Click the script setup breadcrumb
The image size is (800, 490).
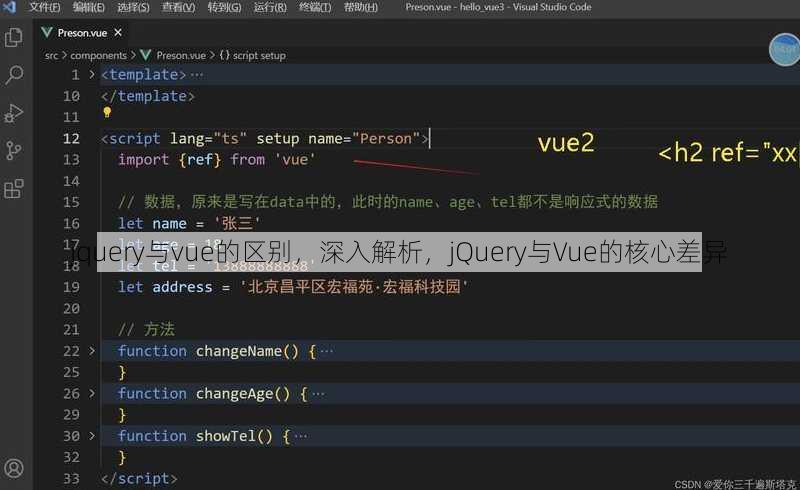pyautogui.click(x=259, y=55)
